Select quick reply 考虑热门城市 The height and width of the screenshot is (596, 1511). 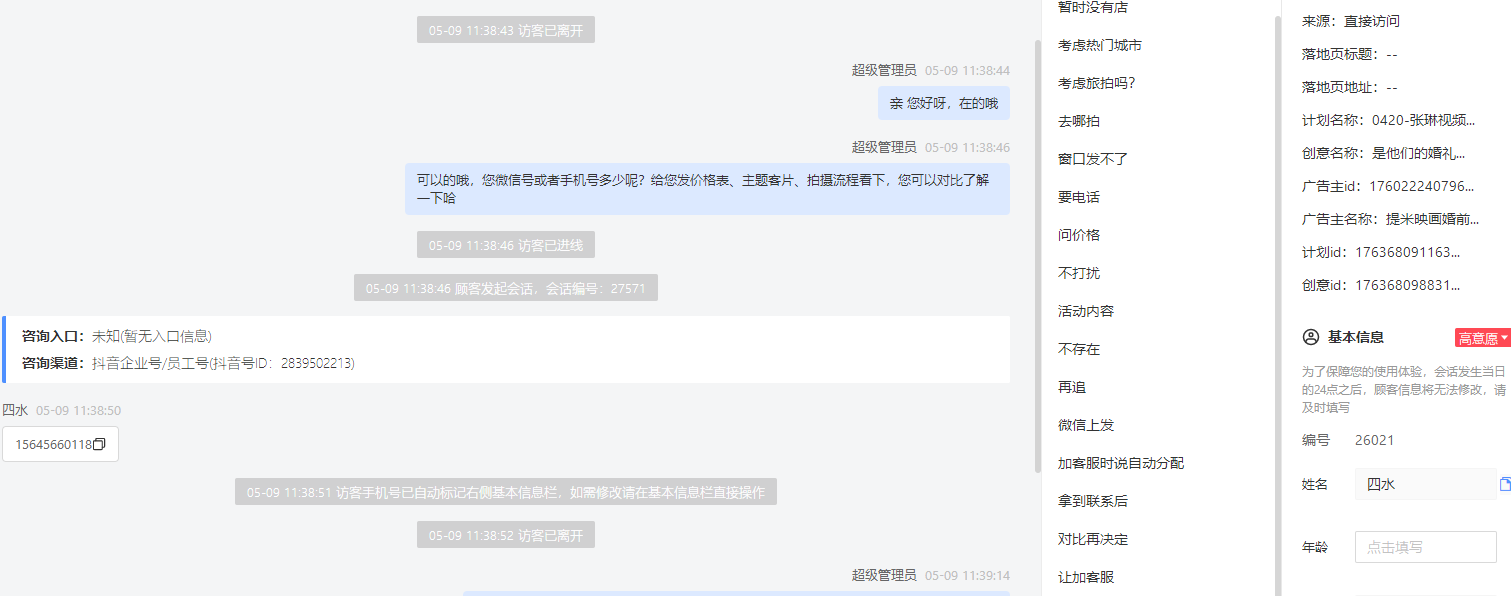[x=1100, y=45]
